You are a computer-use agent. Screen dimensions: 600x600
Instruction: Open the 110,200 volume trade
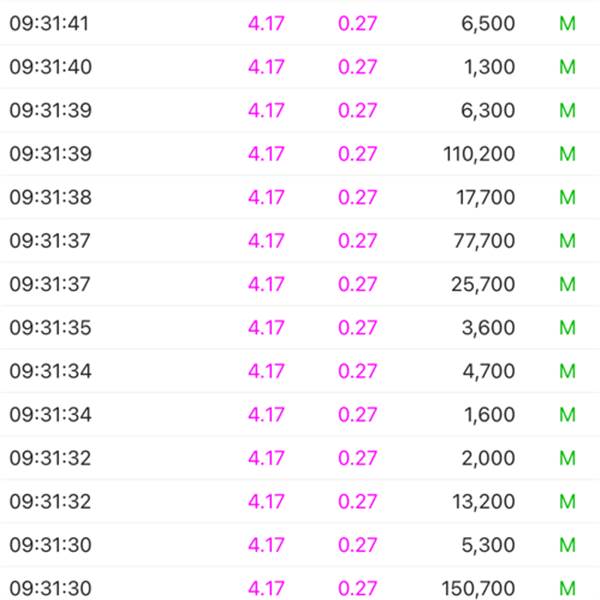click(x=300, y=153)
